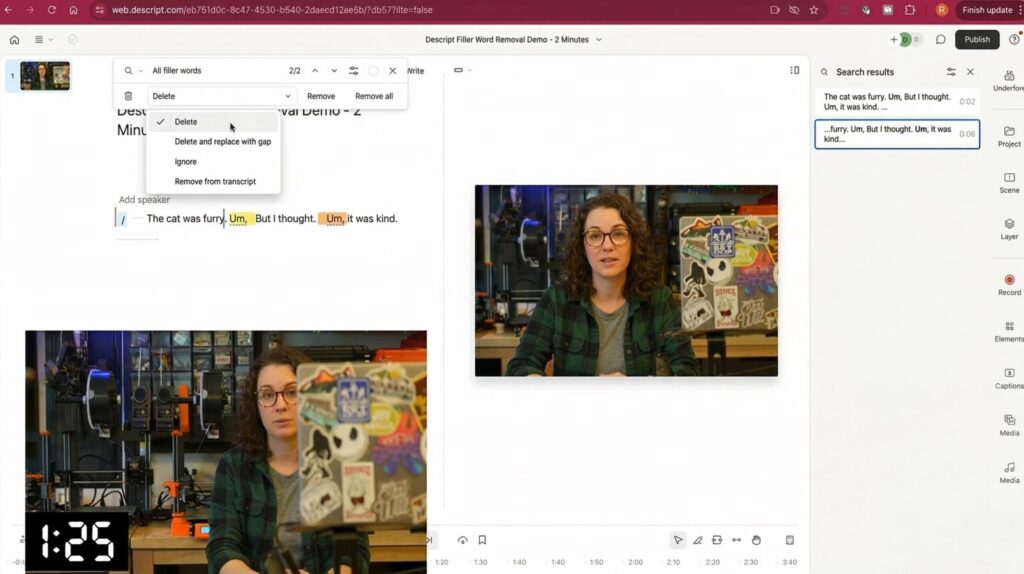Click the Publish button
The height and width of the screenshot is (574, 1024).
(977, 40)
